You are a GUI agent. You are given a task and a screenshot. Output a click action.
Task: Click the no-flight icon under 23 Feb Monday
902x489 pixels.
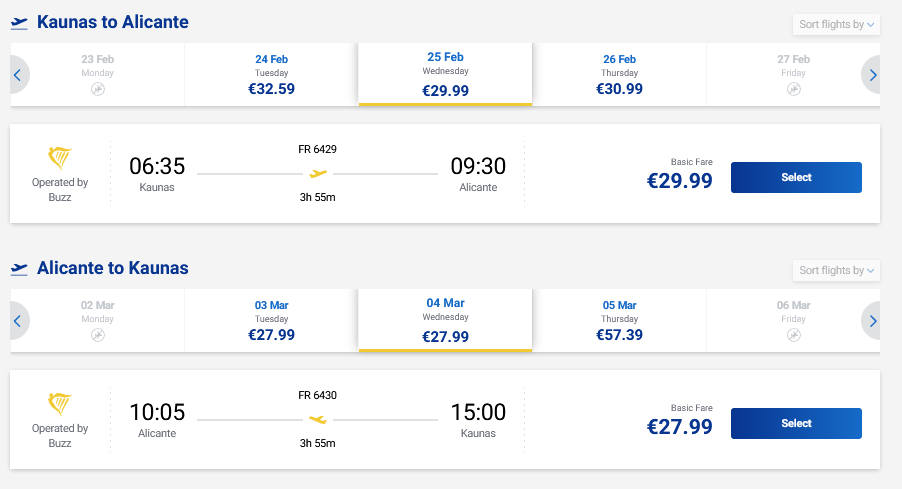(97, 89)
